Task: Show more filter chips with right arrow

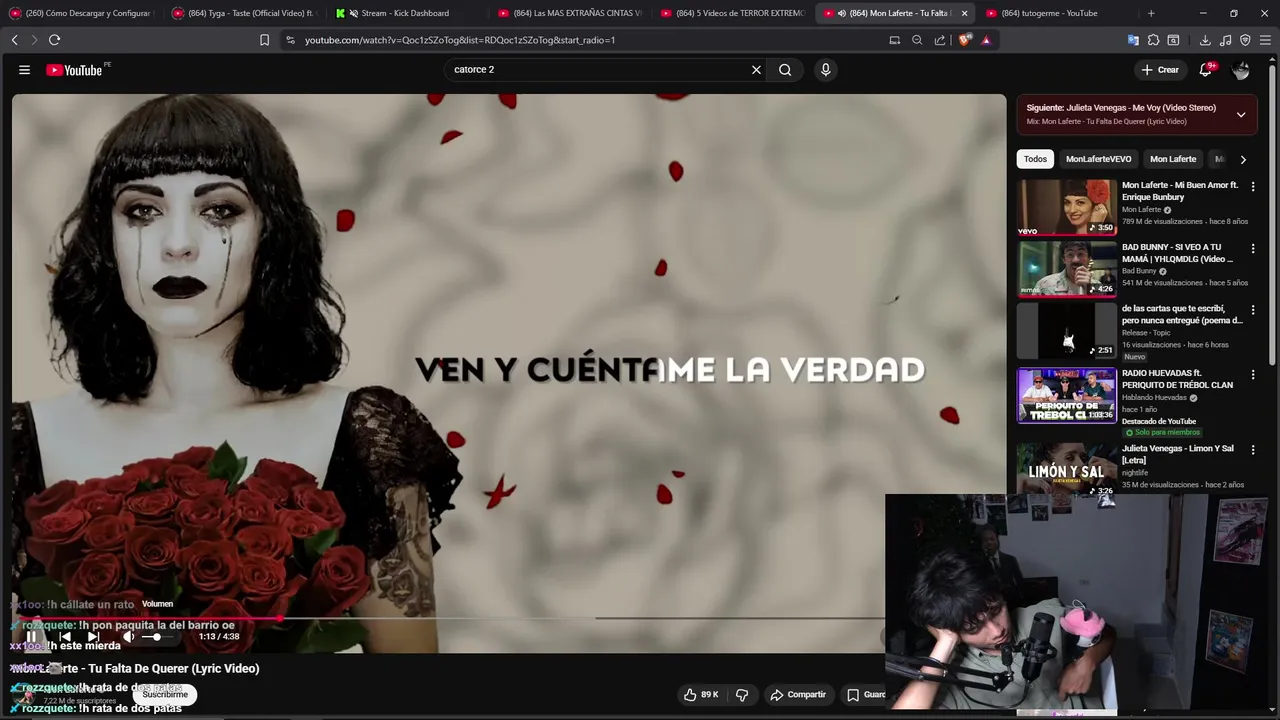Action: (x=1243, y=159)
